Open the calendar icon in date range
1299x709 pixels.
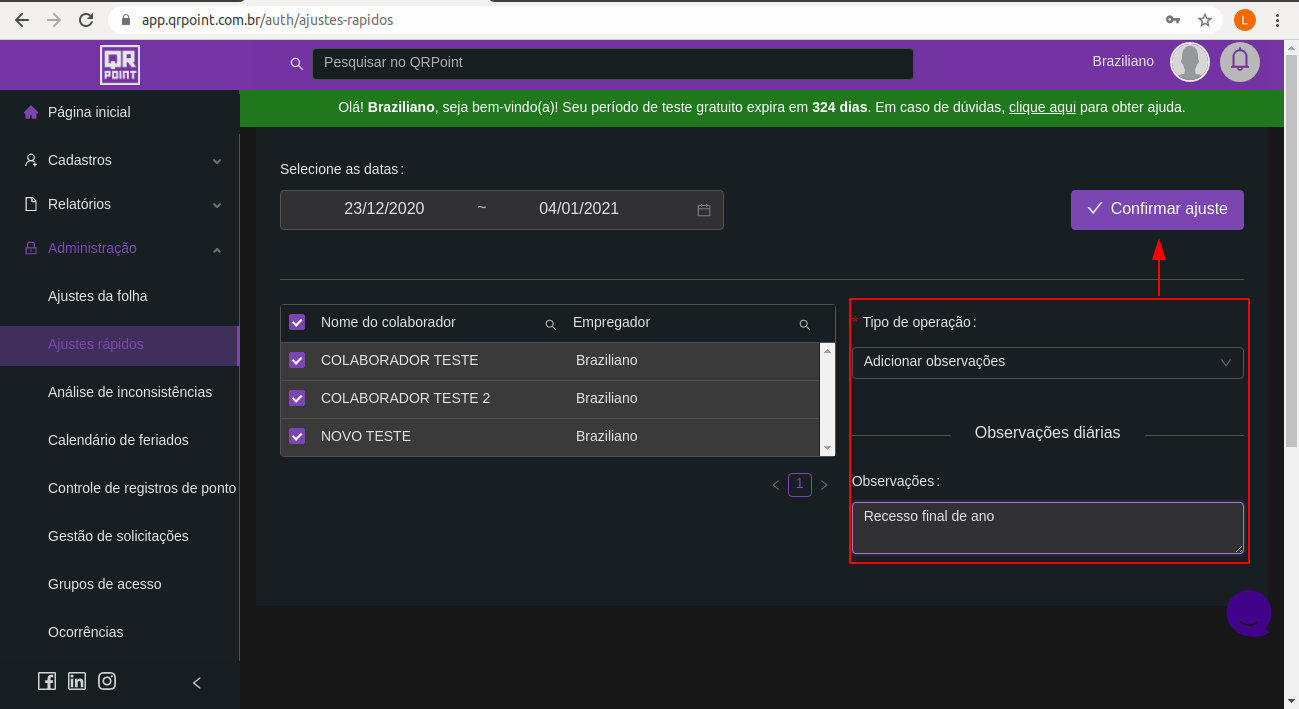(704, 210)
